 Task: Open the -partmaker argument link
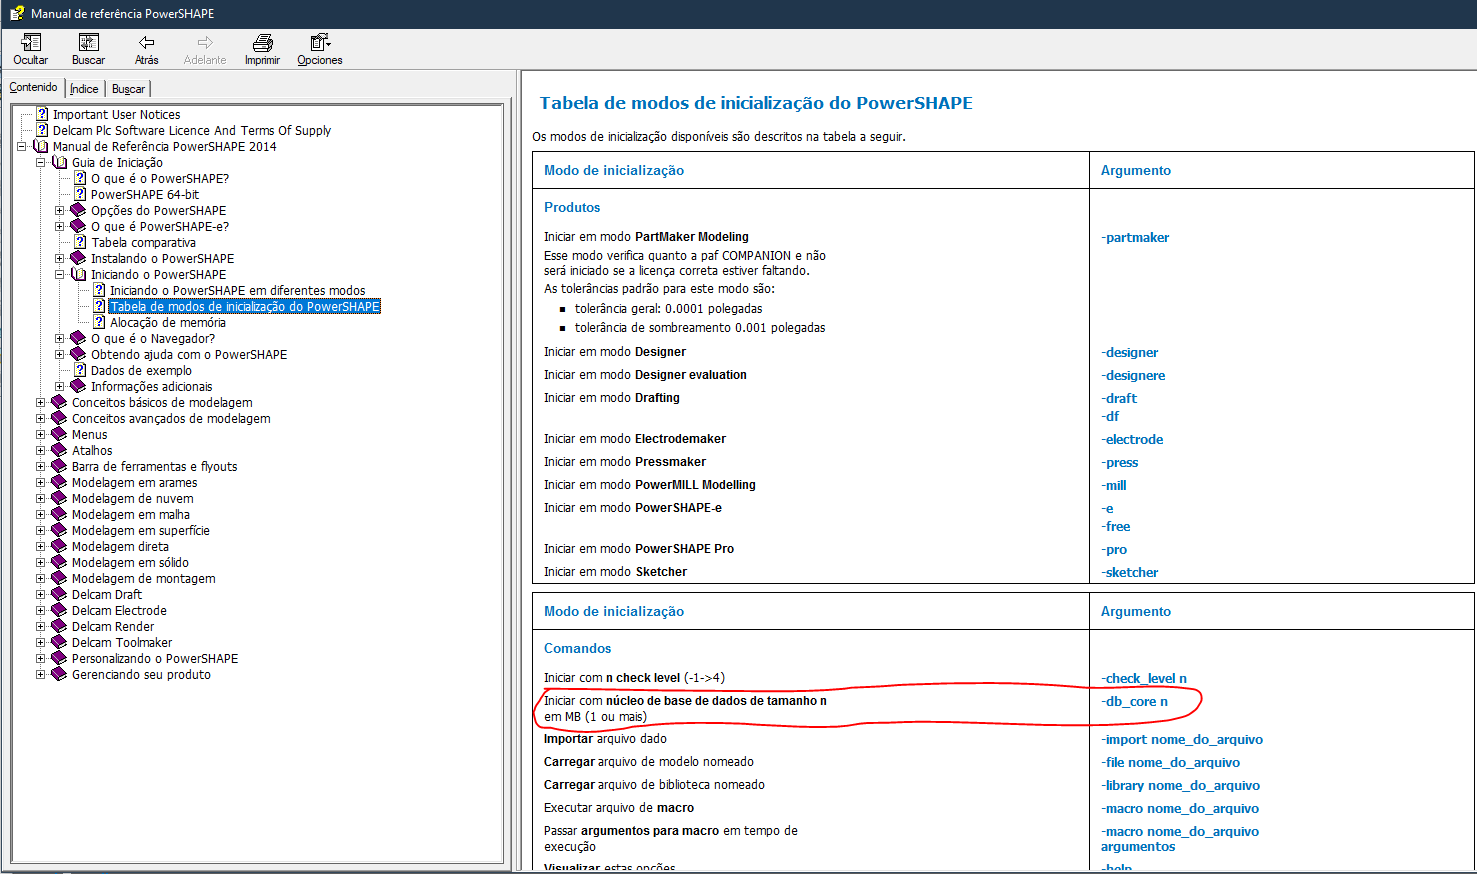click(x=1134, y=237)
